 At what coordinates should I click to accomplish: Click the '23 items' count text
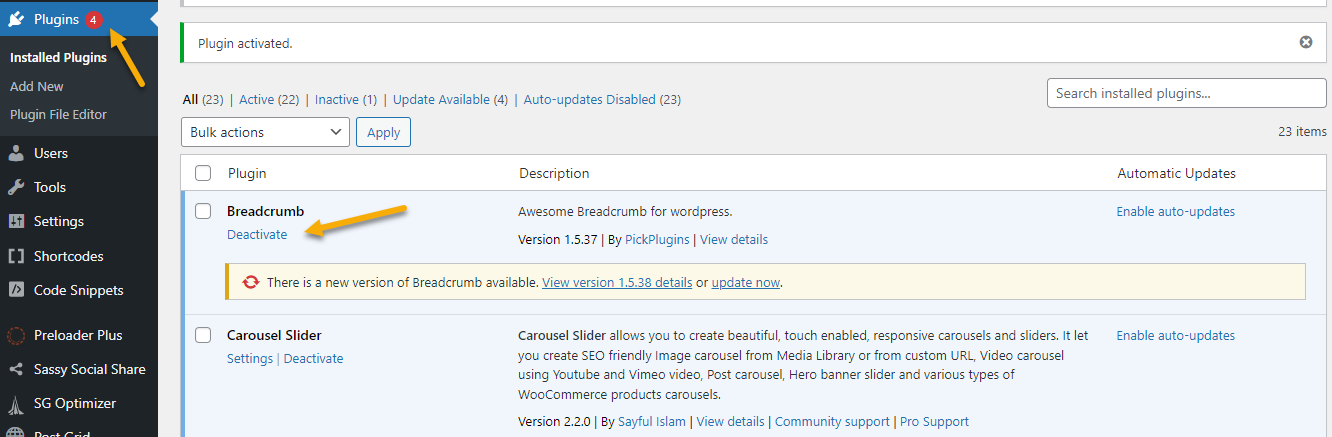1302,131
